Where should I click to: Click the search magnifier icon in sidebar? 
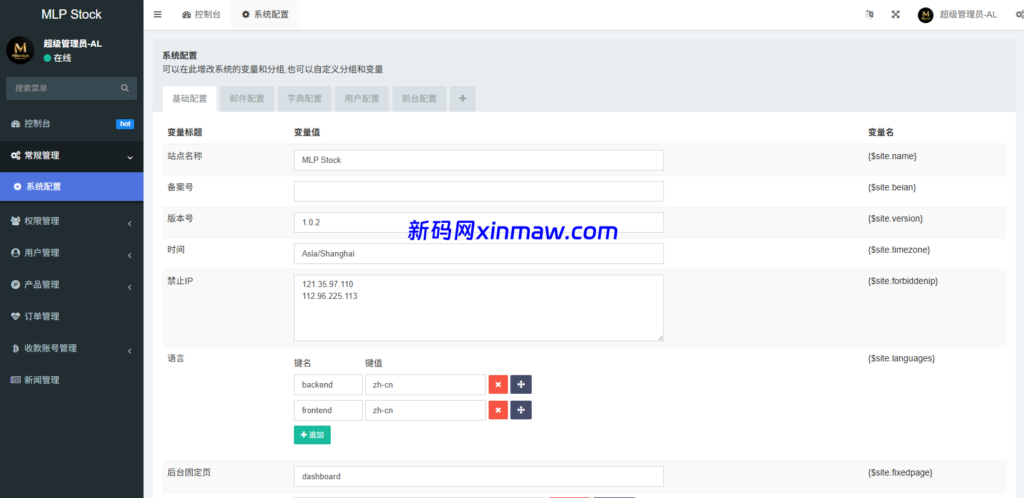pos(125,88)
